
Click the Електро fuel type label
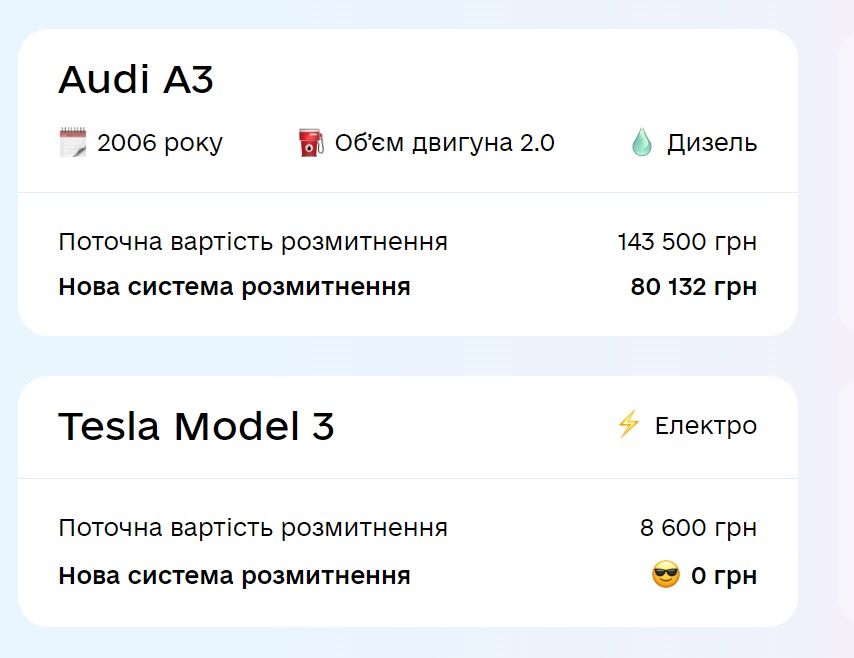click(706, 425)
